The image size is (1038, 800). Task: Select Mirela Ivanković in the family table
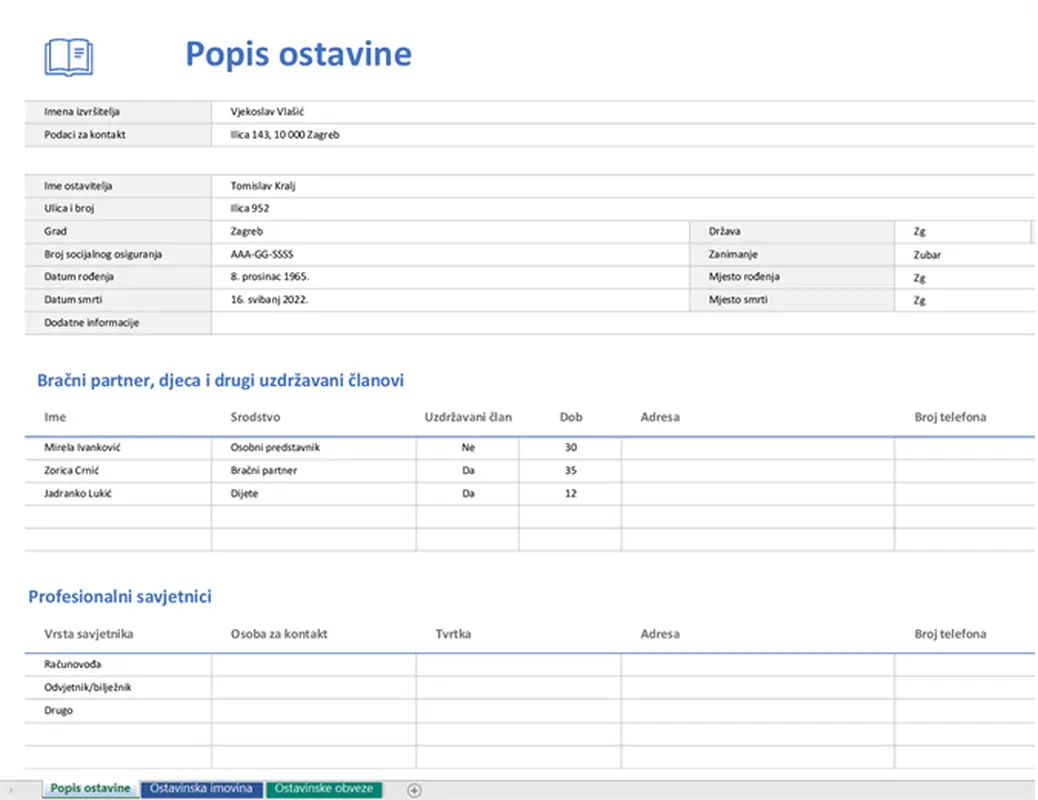point(83,447)
